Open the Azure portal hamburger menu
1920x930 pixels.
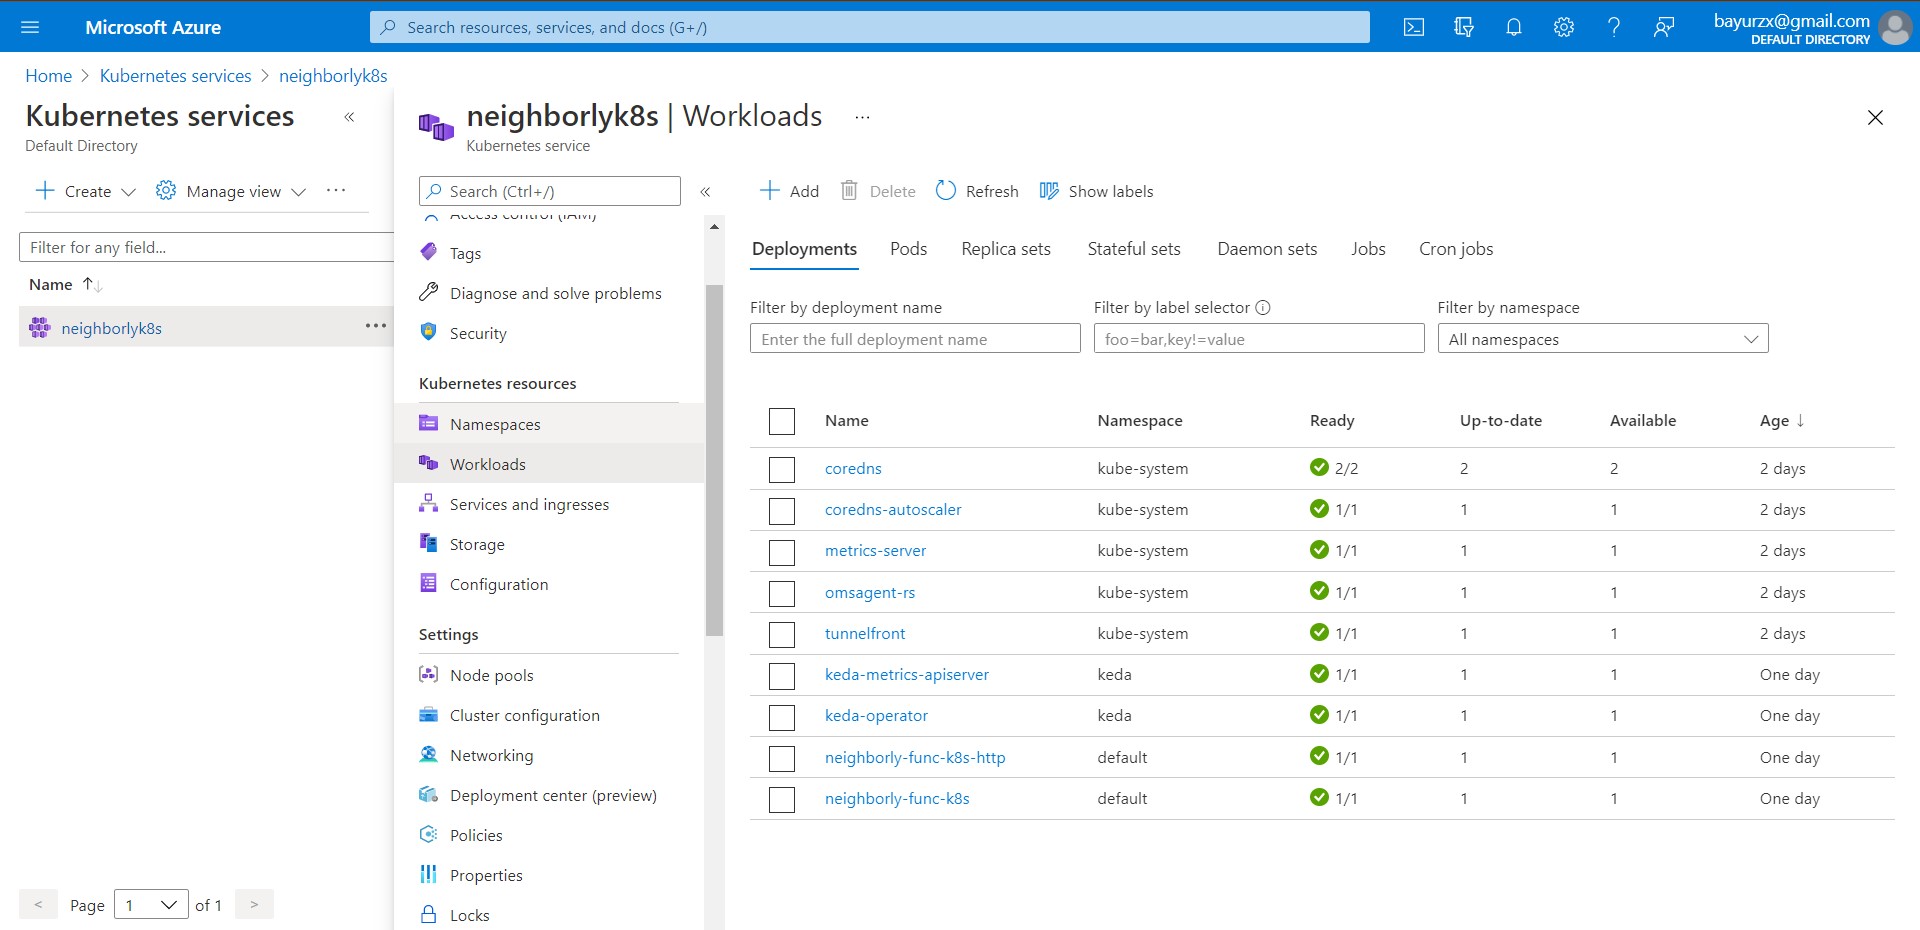tap(30, 27)
